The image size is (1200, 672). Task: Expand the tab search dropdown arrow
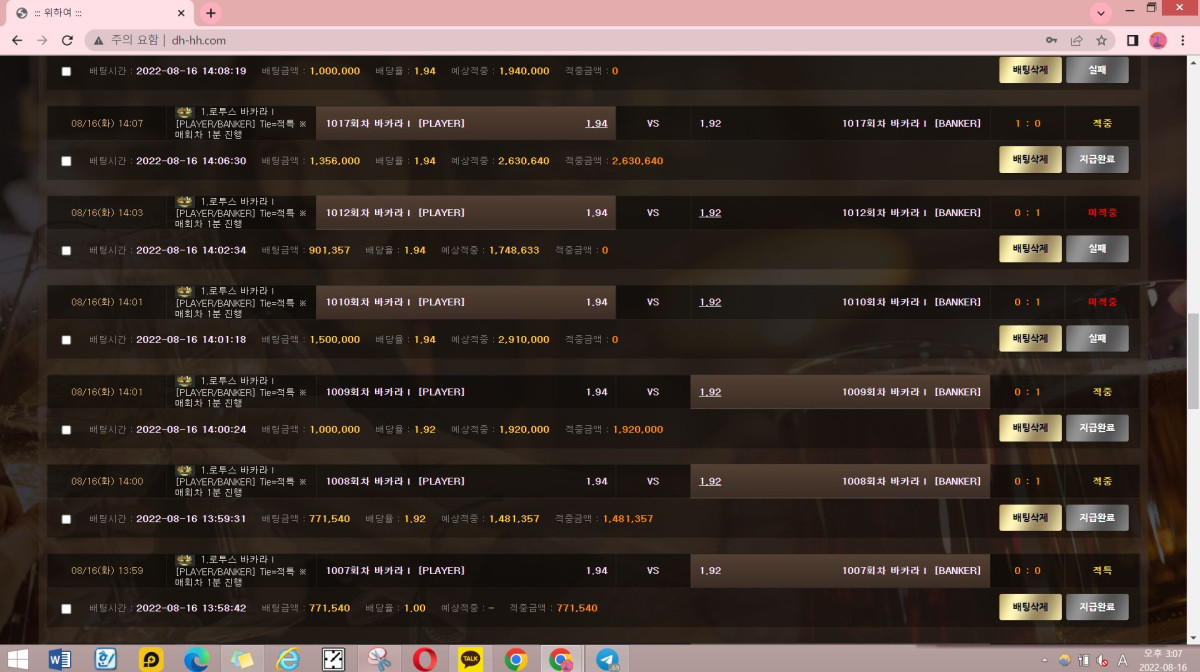(1101, 13)
